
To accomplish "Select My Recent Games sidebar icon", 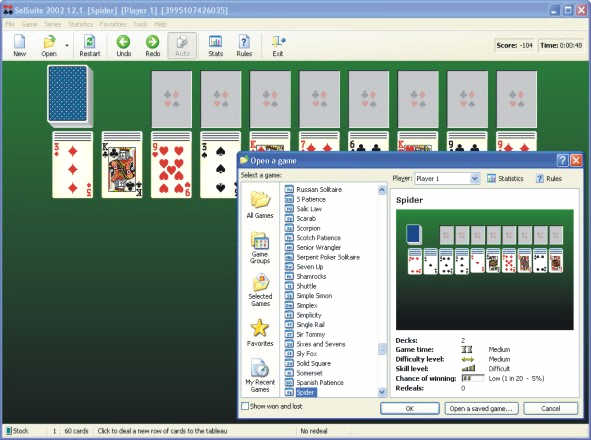I will pyautogui.click(x=260, y=368).
